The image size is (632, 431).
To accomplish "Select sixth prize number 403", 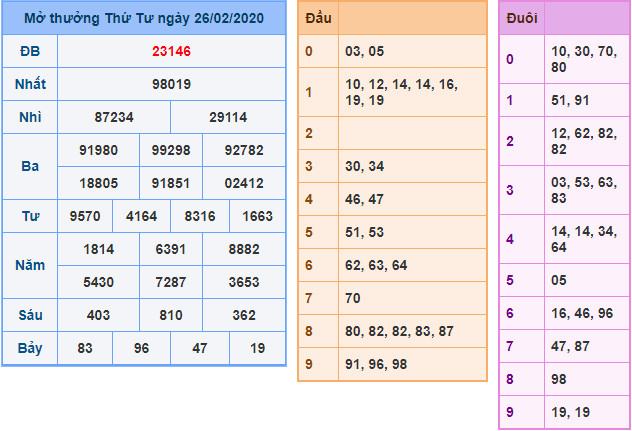I will 99,315.
